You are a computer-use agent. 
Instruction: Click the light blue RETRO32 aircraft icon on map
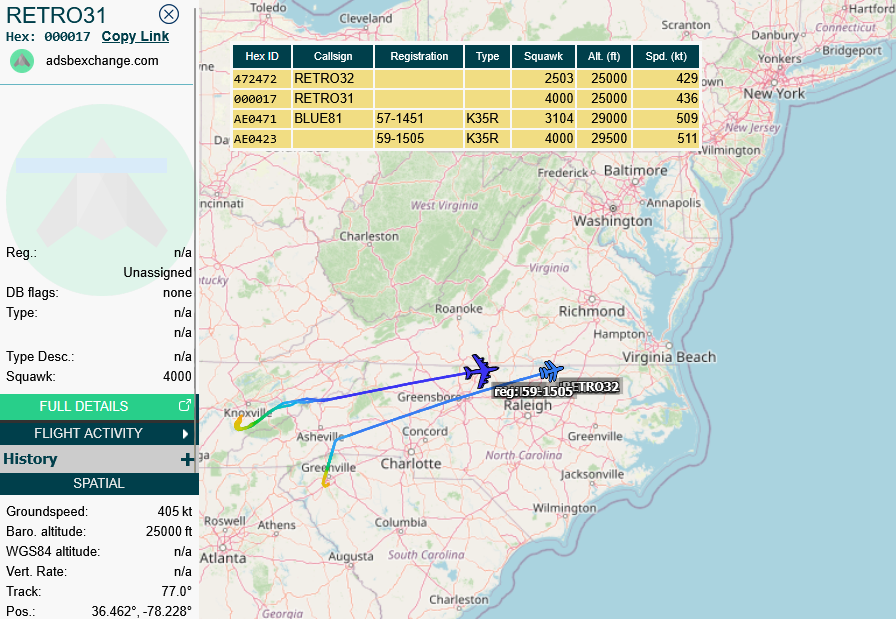tap(551, 371)
